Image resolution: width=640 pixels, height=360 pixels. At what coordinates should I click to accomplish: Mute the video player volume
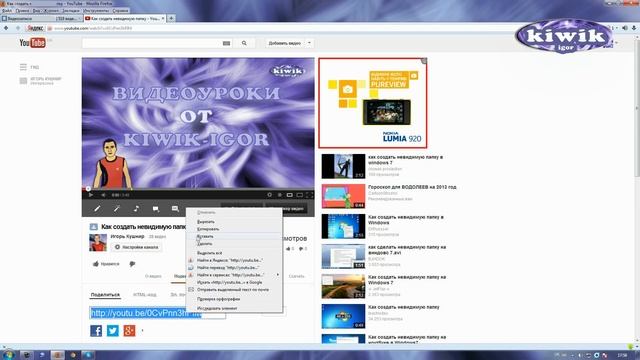click(103, 195)
